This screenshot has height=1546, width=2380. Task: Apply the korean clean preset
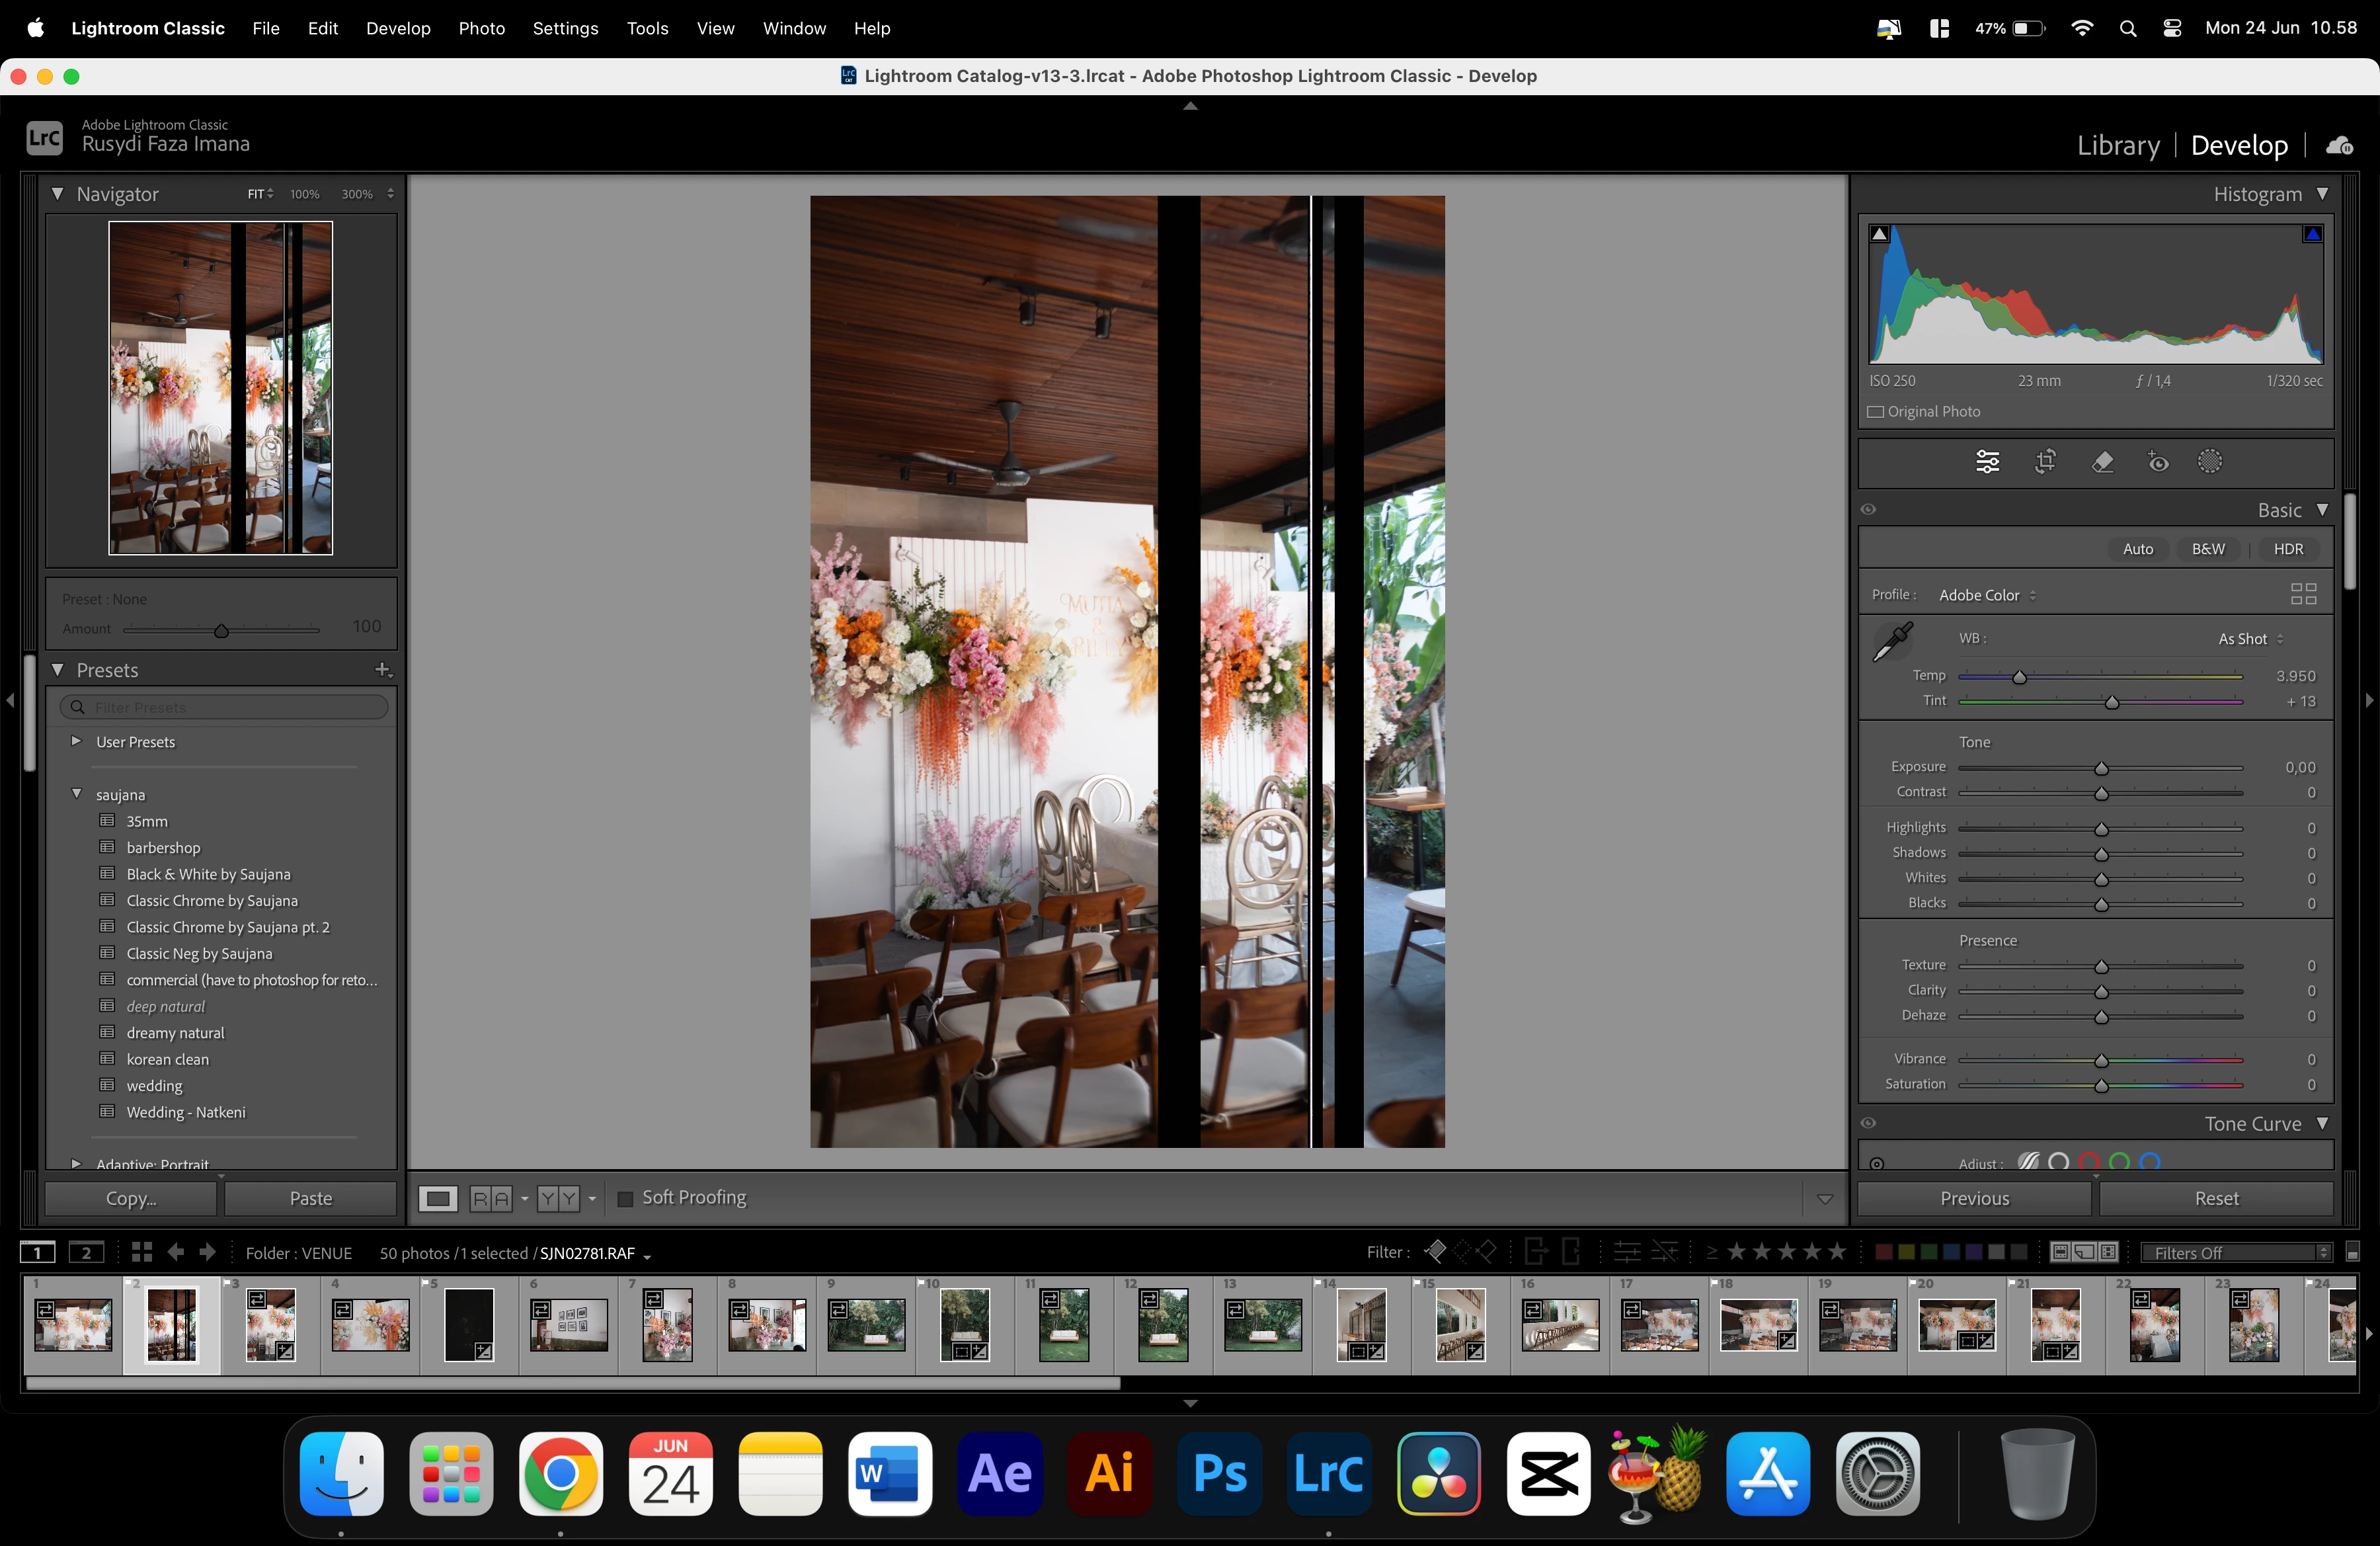point(167,1059)
